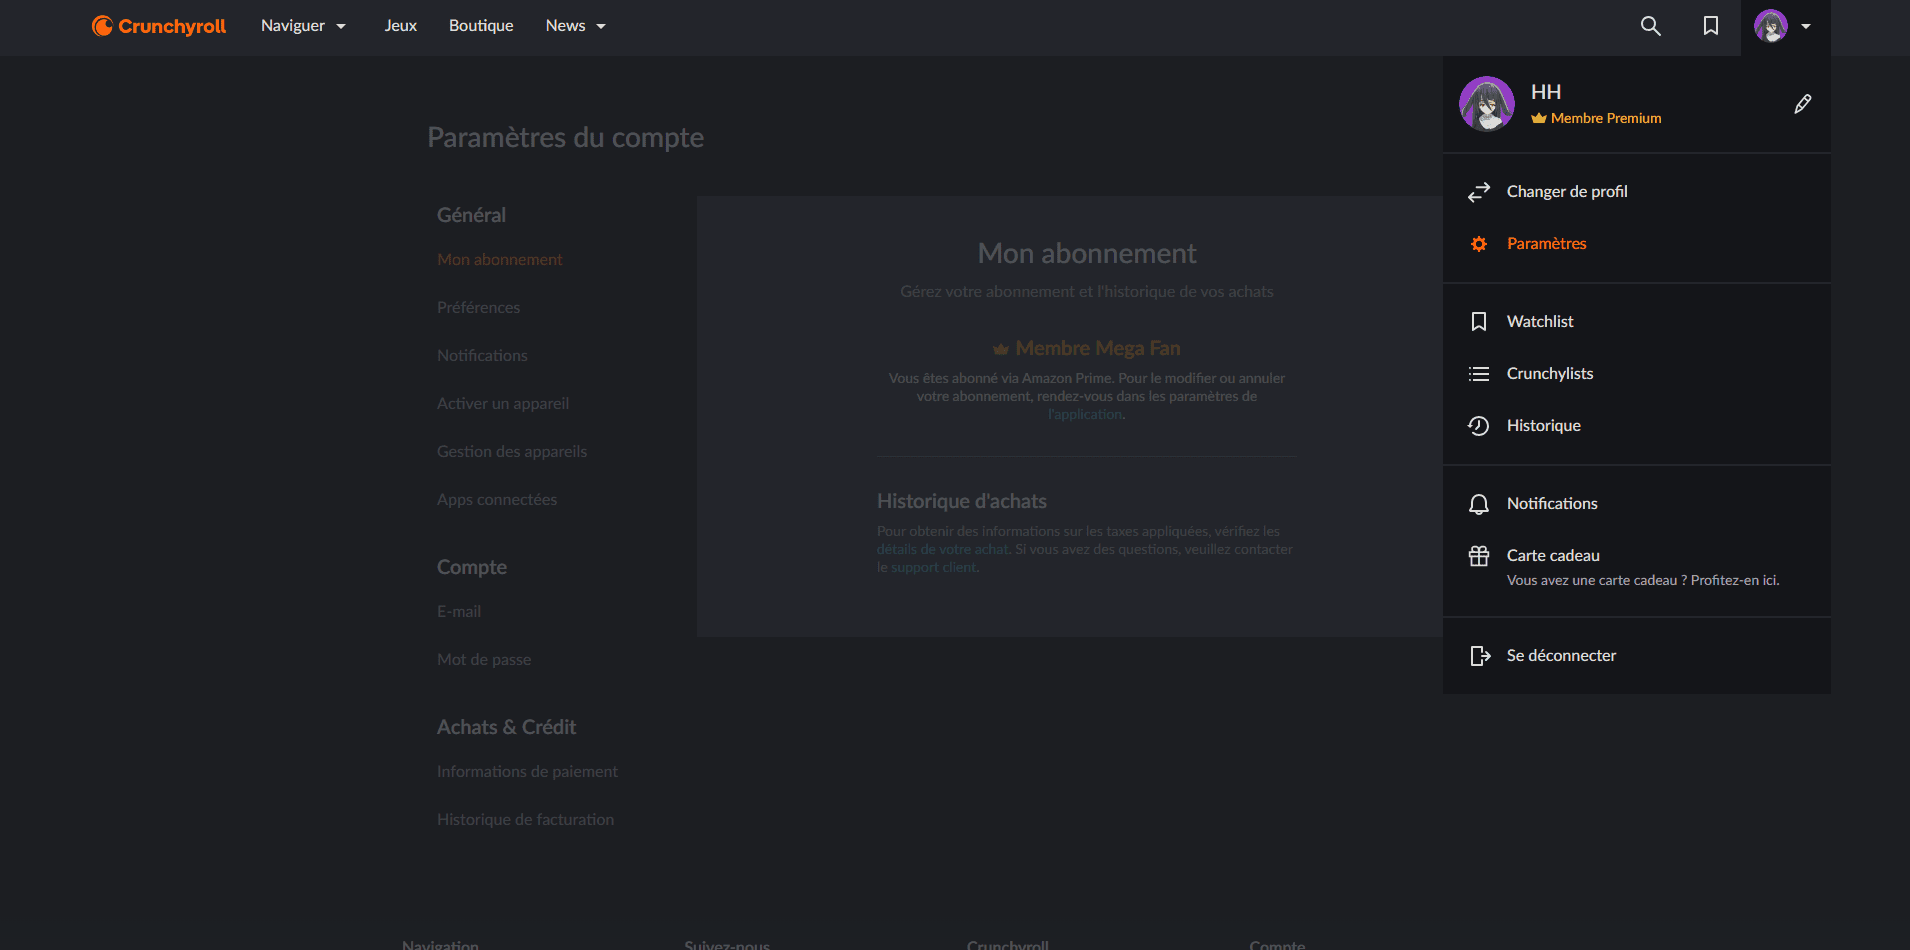Click the bell notifications icon

pos(1479,504)
